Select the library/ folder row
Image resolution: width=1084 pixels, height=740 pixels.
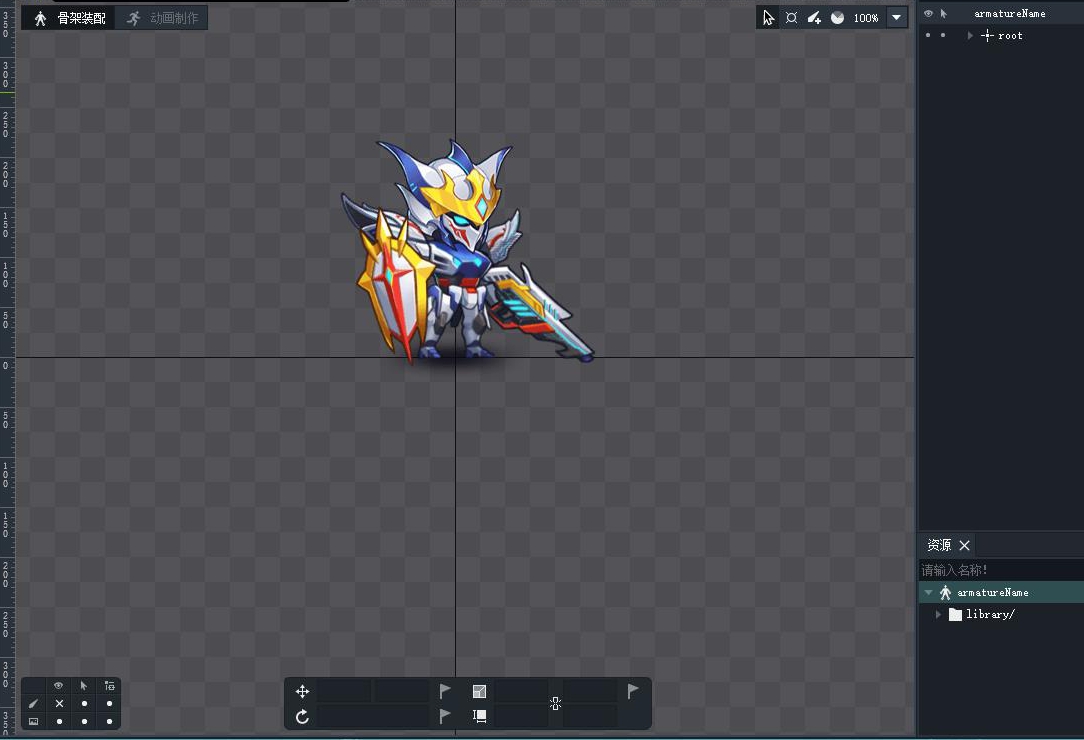(x=1001, y=614)
